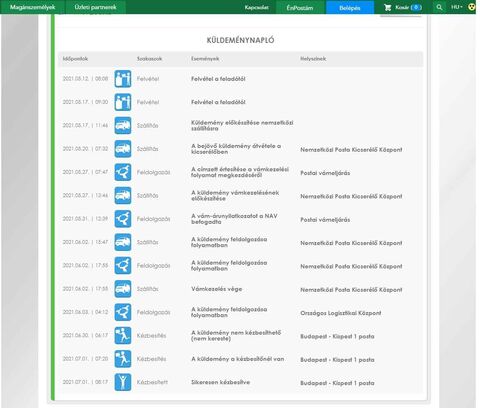Click 'Országos Logisztikai Központ' location
The height and width of the screenshot is (408, 480).
pyautogui.click(x=341, y=313)
